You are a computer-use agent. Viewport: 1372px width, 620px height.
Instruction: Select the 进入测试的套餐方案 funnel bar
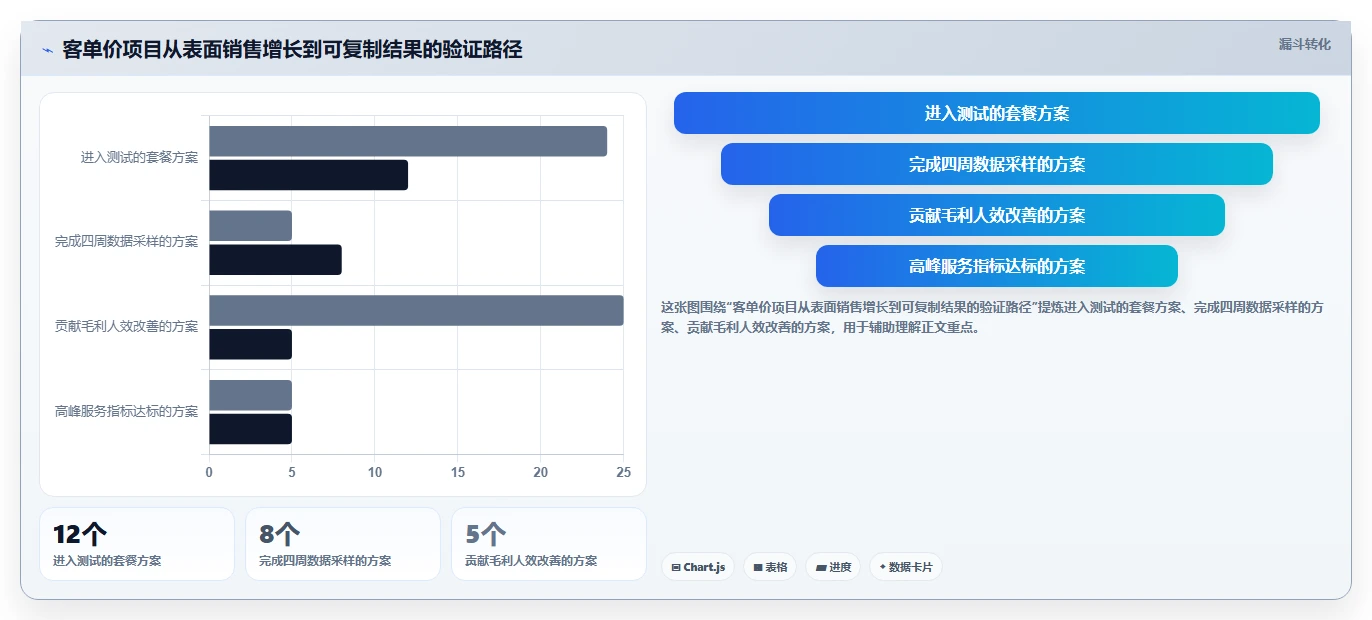[x=996, y=113]
